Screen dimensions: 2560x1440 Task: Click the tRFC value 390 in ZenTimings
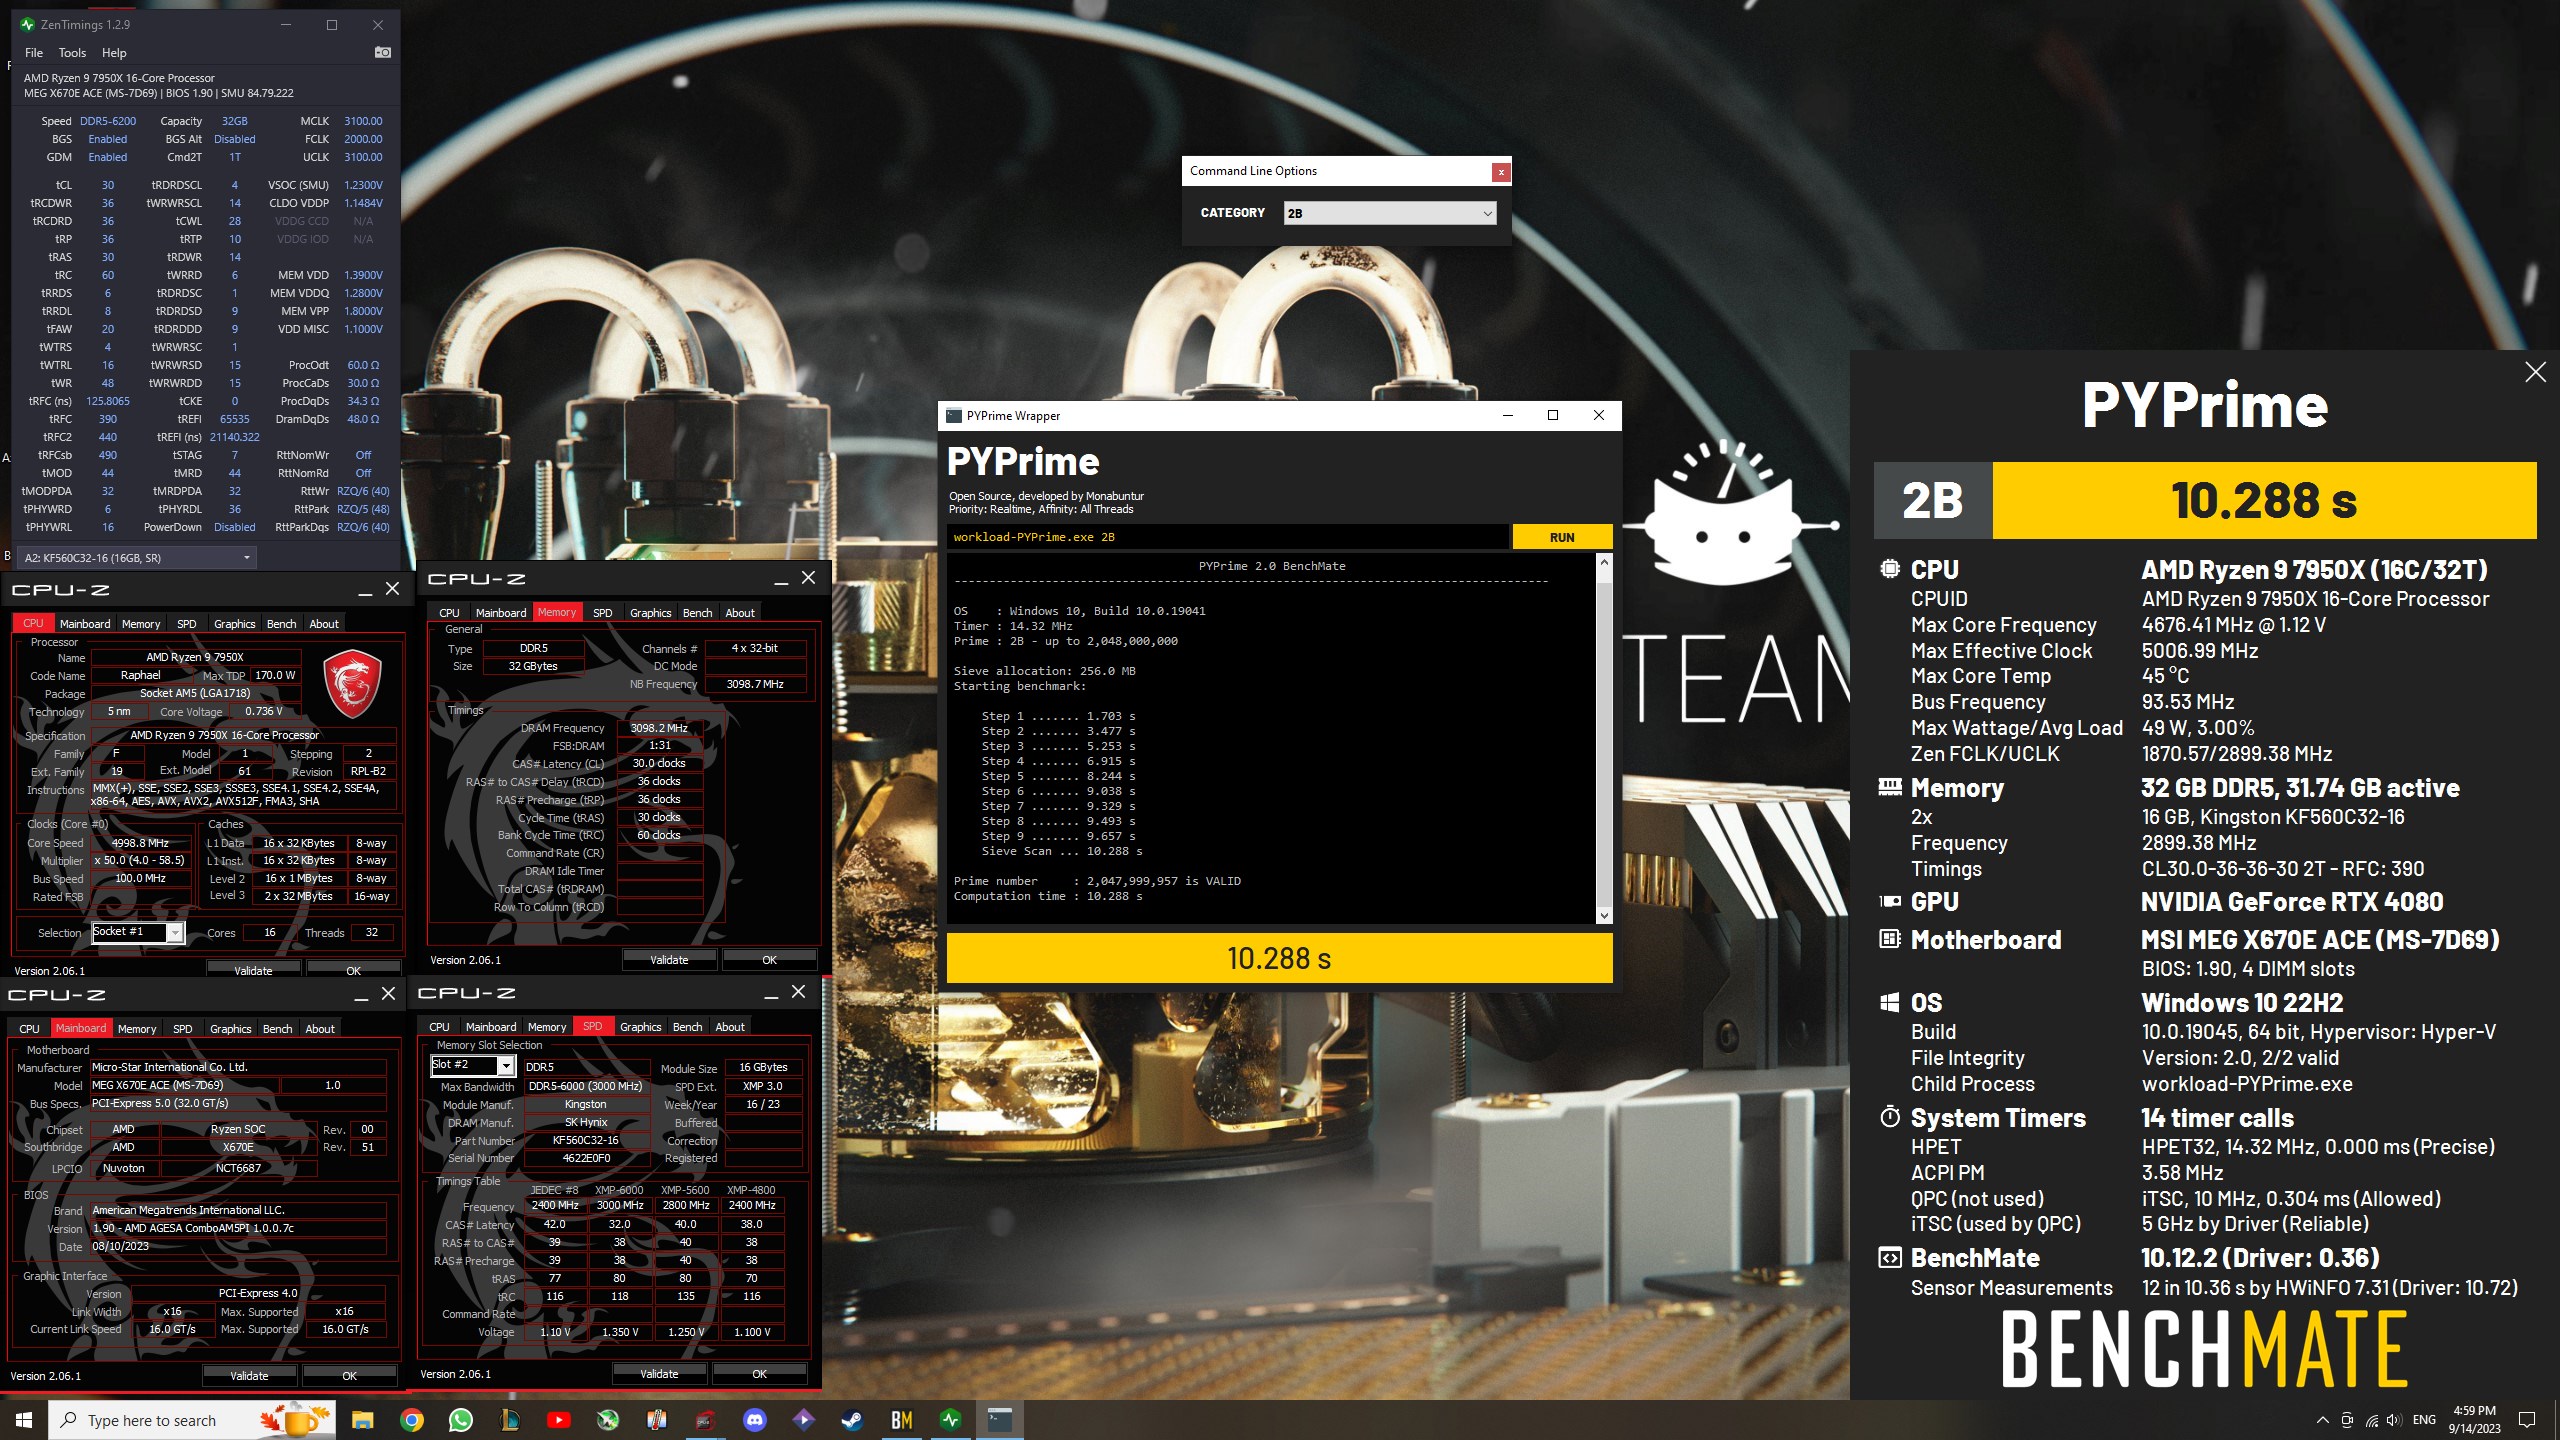click(108, 419)
